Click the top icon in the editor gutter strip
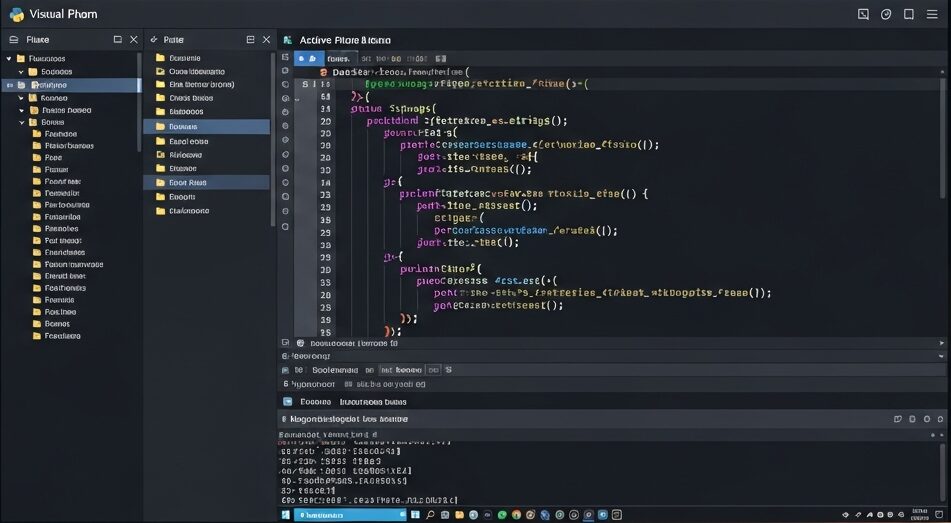Viewport: 951px width, 523px height. 286,58
